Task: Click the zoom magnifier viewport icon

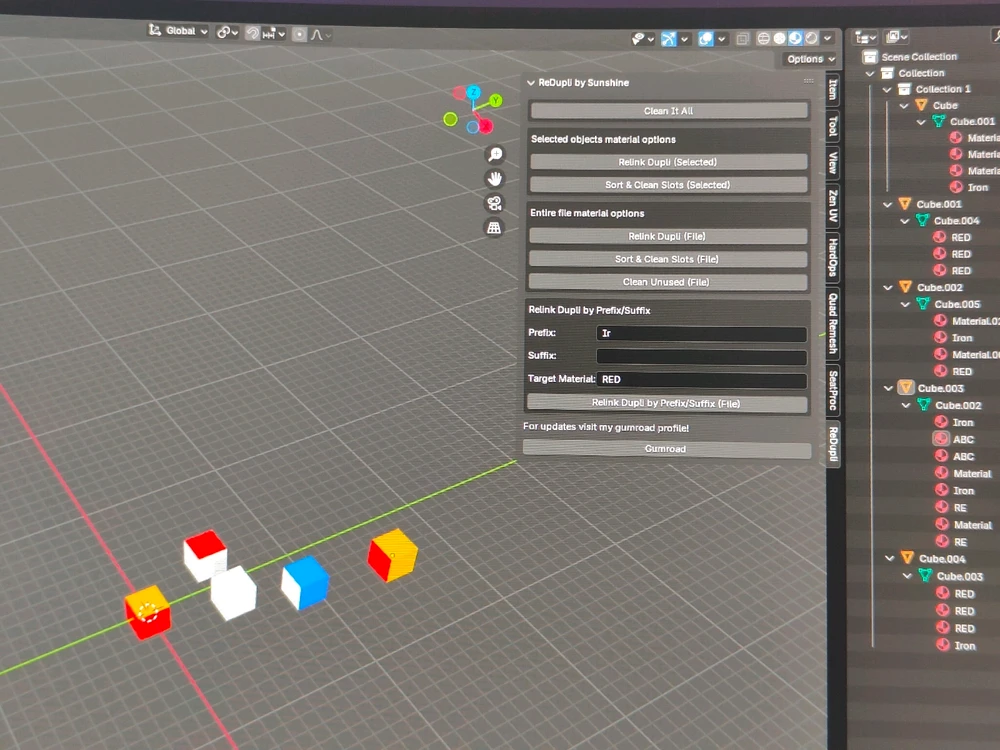Action: tap(494, 154)
